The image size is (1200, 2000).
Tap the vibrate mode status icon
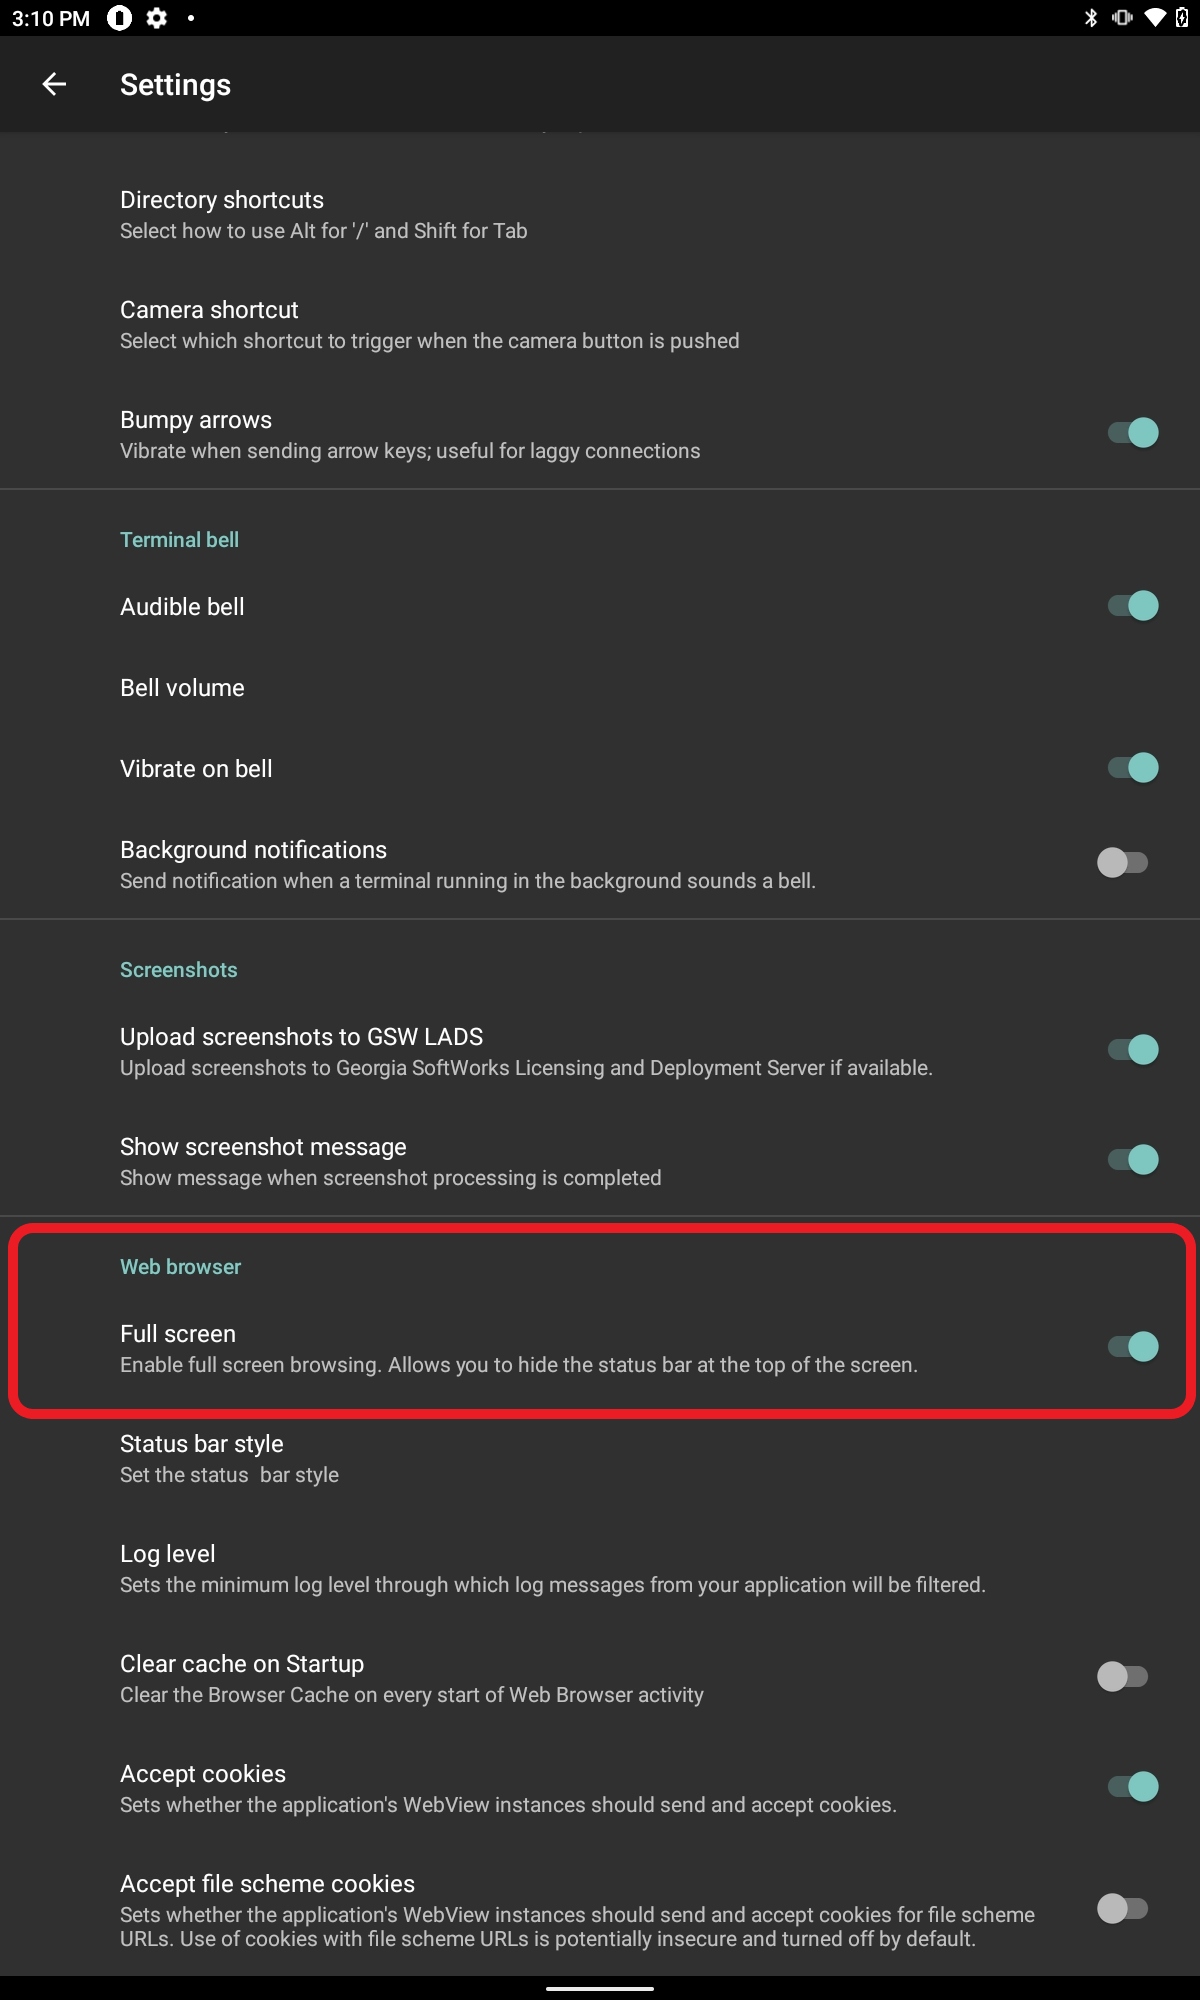pos(1122,18)
